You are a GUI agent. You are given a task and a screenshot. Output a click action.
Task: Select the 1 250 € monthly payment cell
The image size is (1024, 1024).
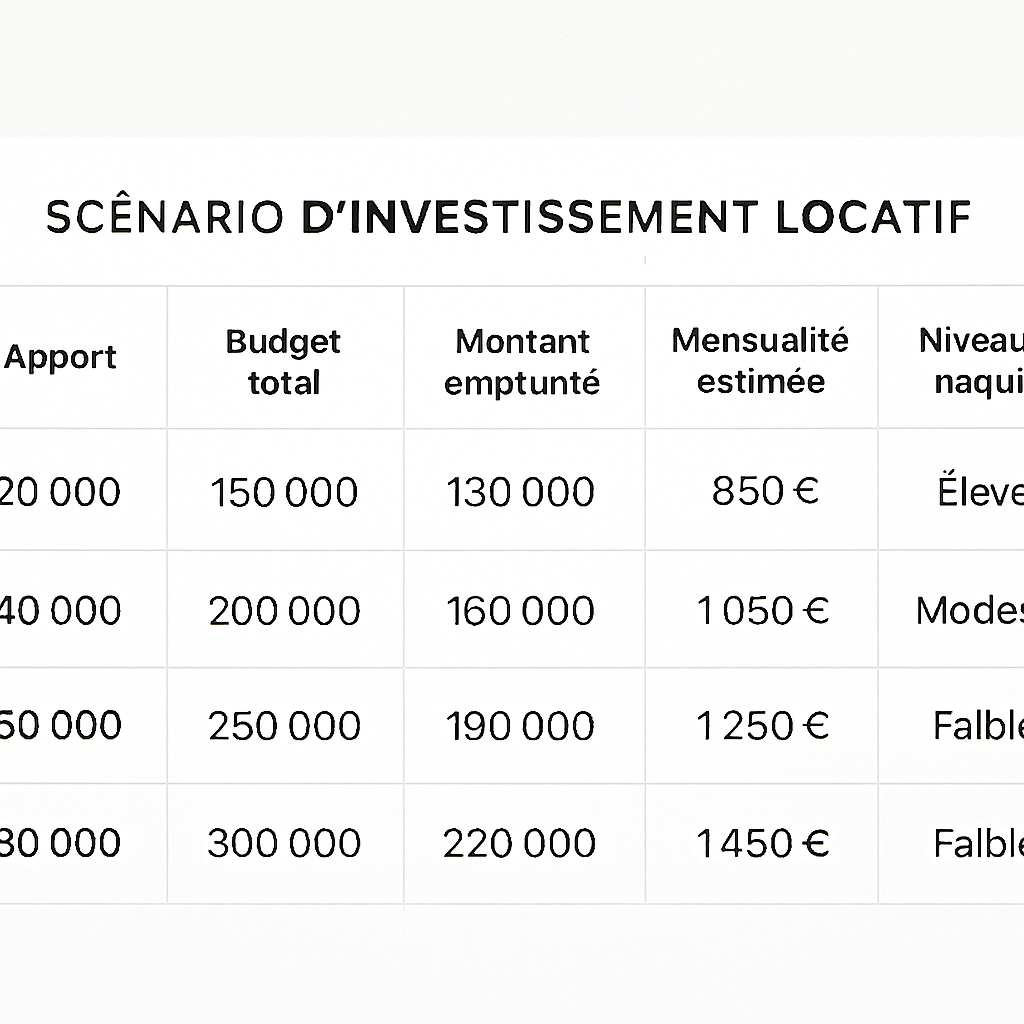pos(763,726)
